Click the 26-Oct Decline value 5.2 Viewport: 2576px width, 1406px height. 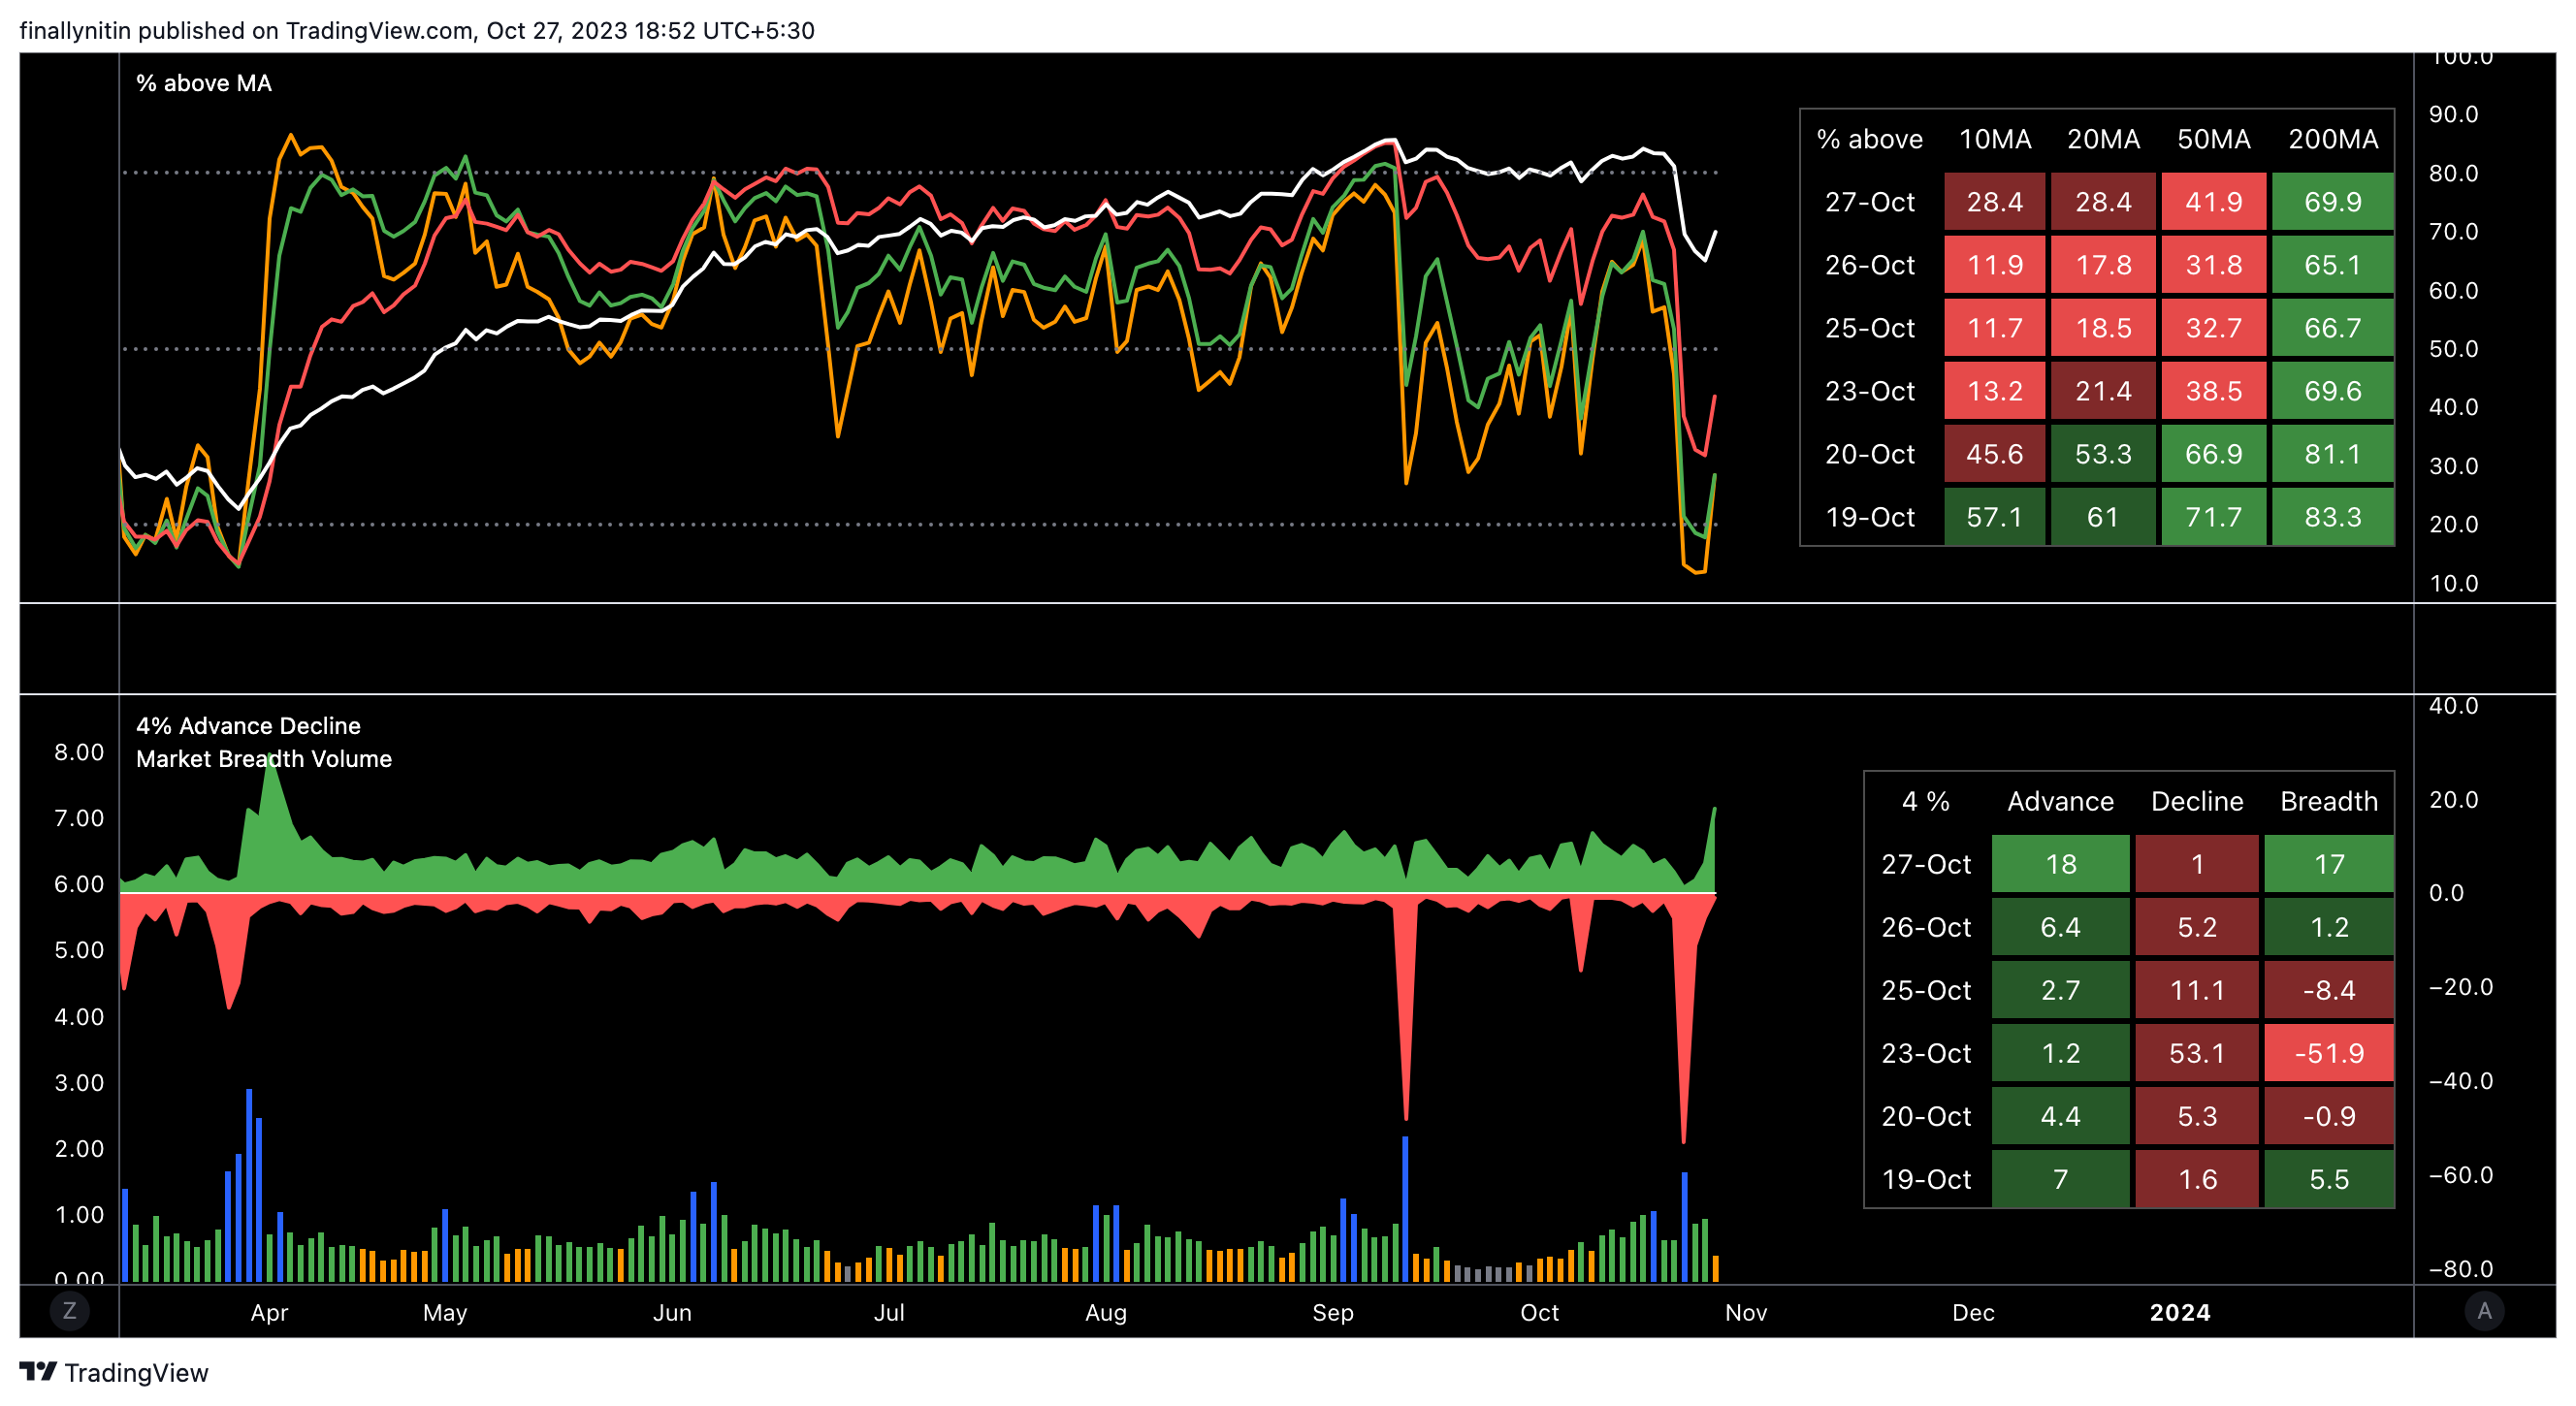click(2197, 927)
